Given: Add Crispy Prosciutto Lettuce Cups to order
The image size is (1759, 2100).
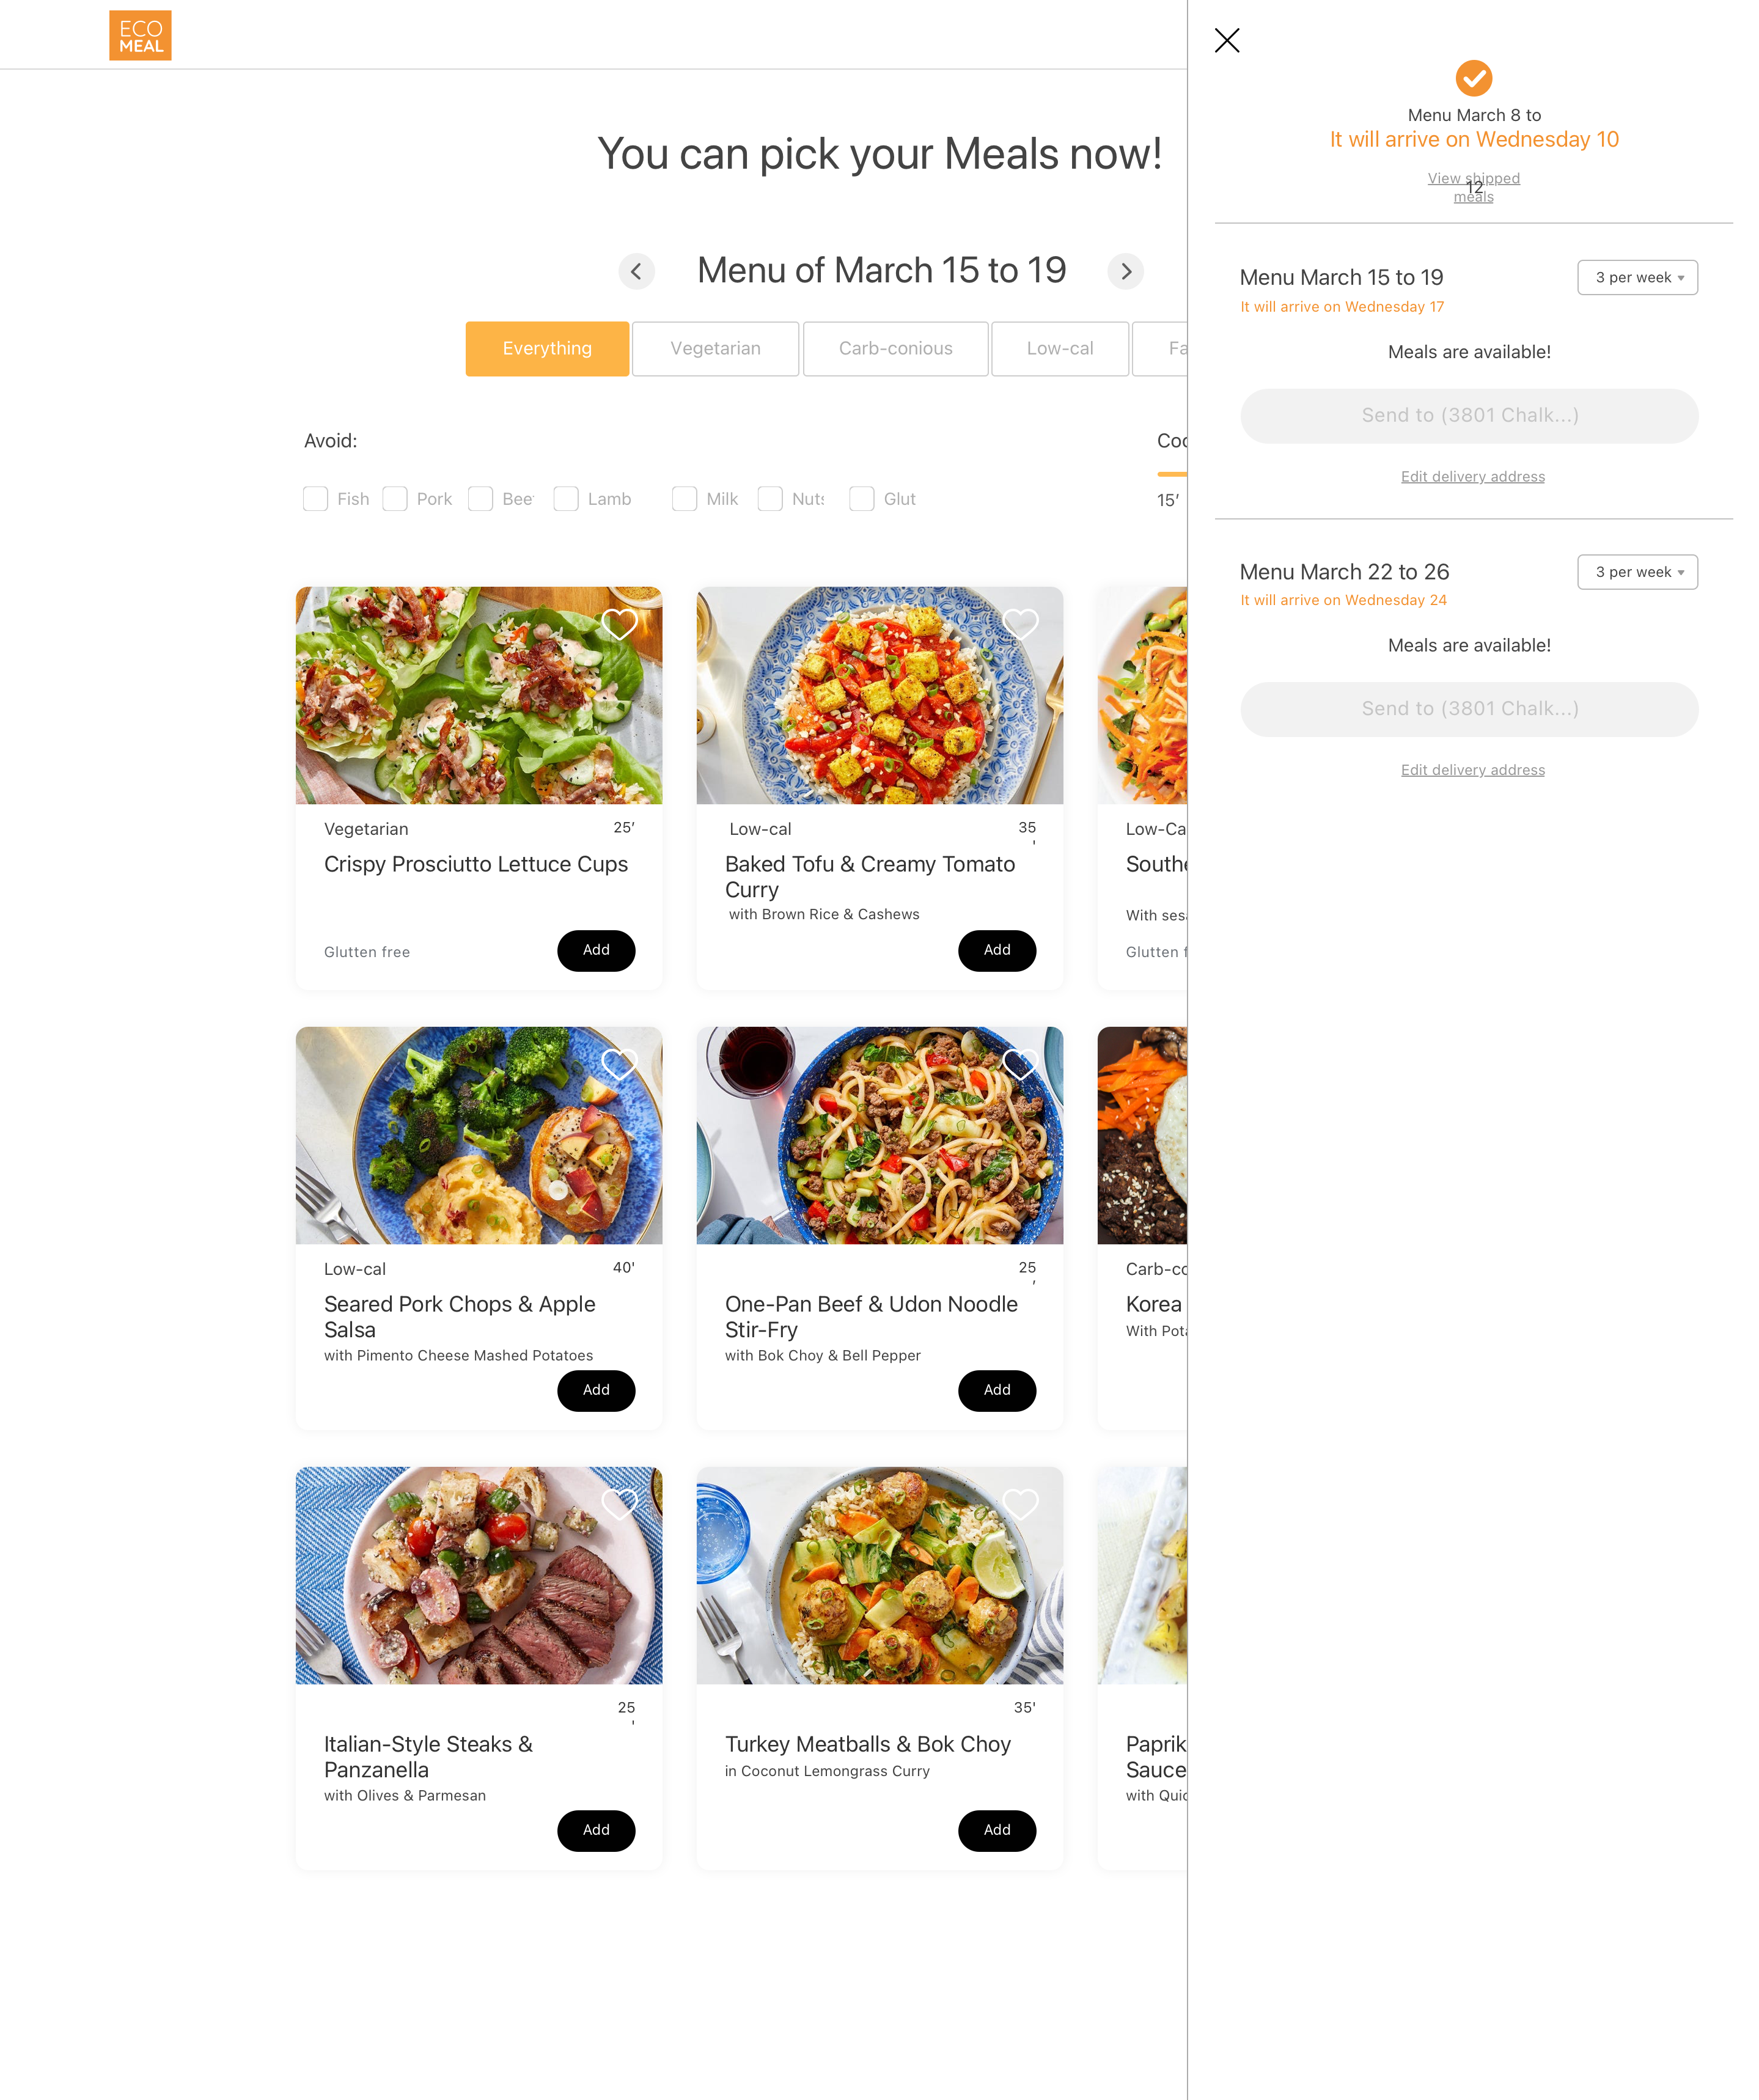Looking at the screenshot, I should point(596,950).
